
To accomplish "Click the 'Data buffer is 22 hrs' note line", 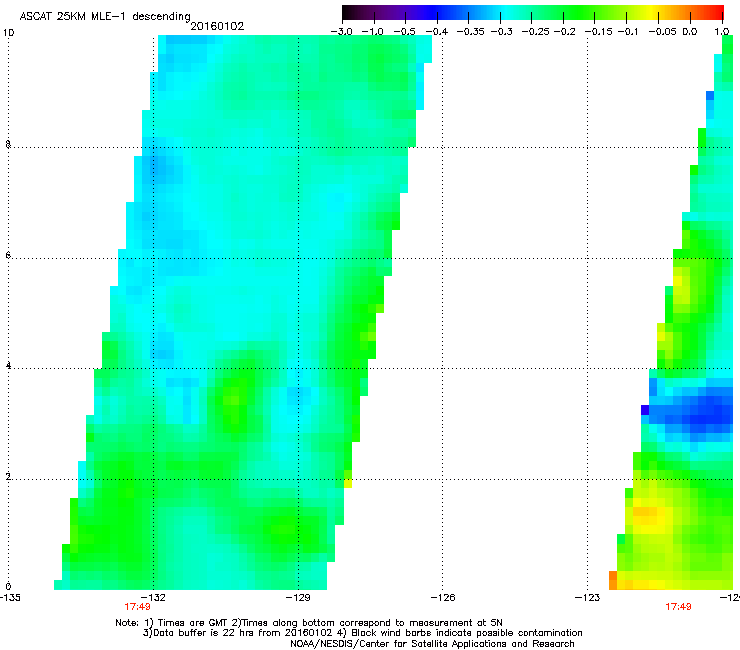I will coord(362,633).
